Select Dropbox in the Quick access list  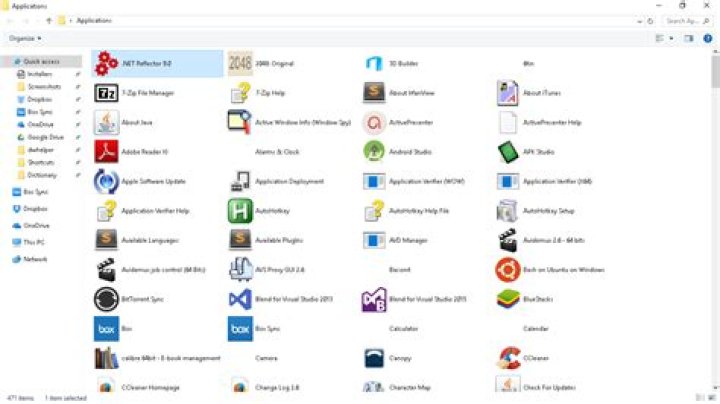point(39,99)
